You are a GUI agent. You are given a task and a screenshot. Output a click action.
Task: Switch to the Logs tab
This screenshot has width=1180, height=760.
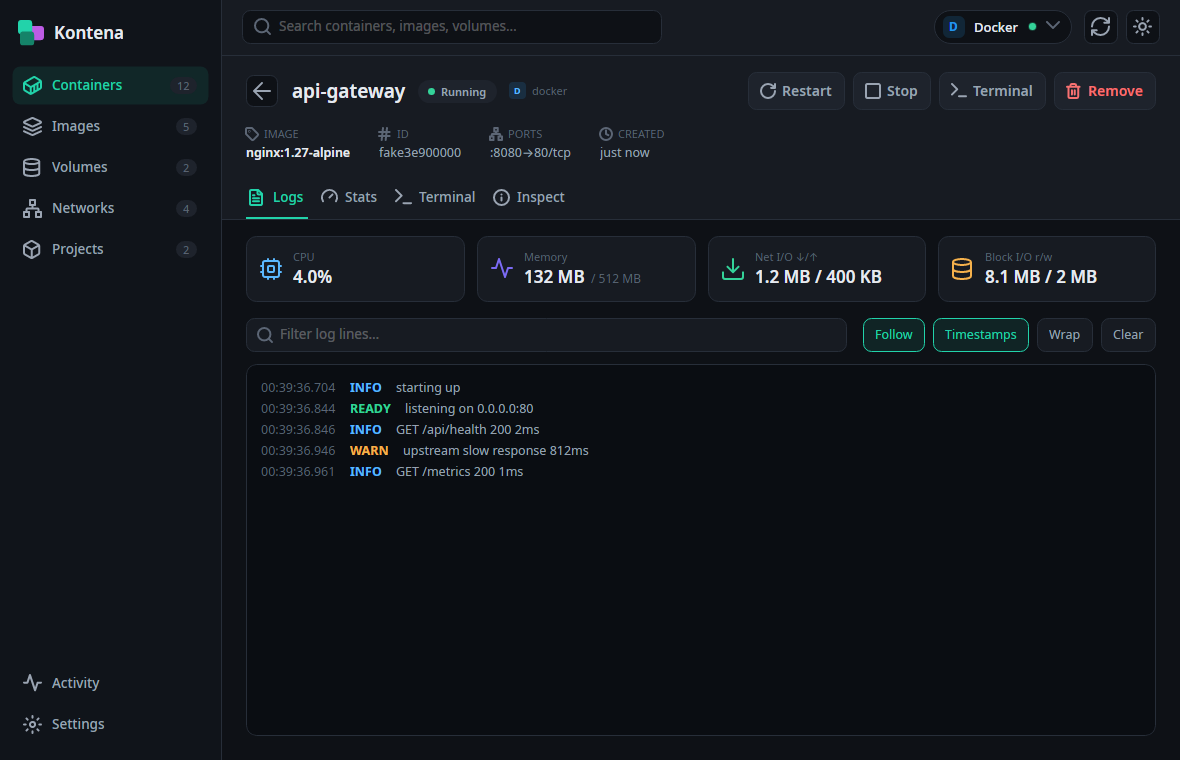coord(276,198)
